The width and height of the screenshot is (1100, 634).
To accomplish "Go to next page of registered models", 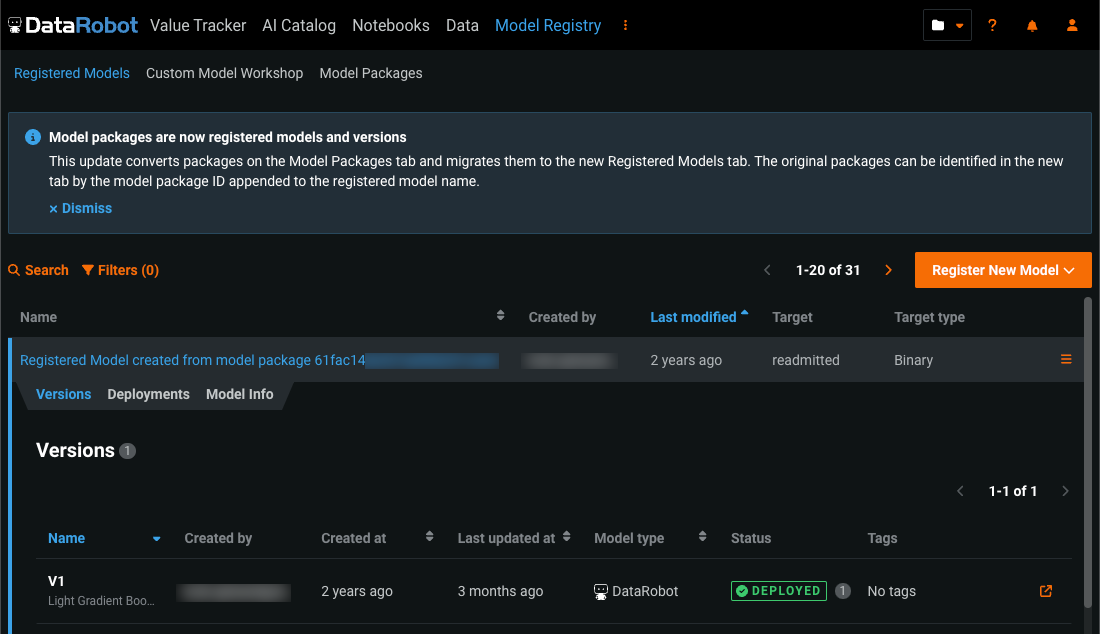I will [x=888, y=270].
